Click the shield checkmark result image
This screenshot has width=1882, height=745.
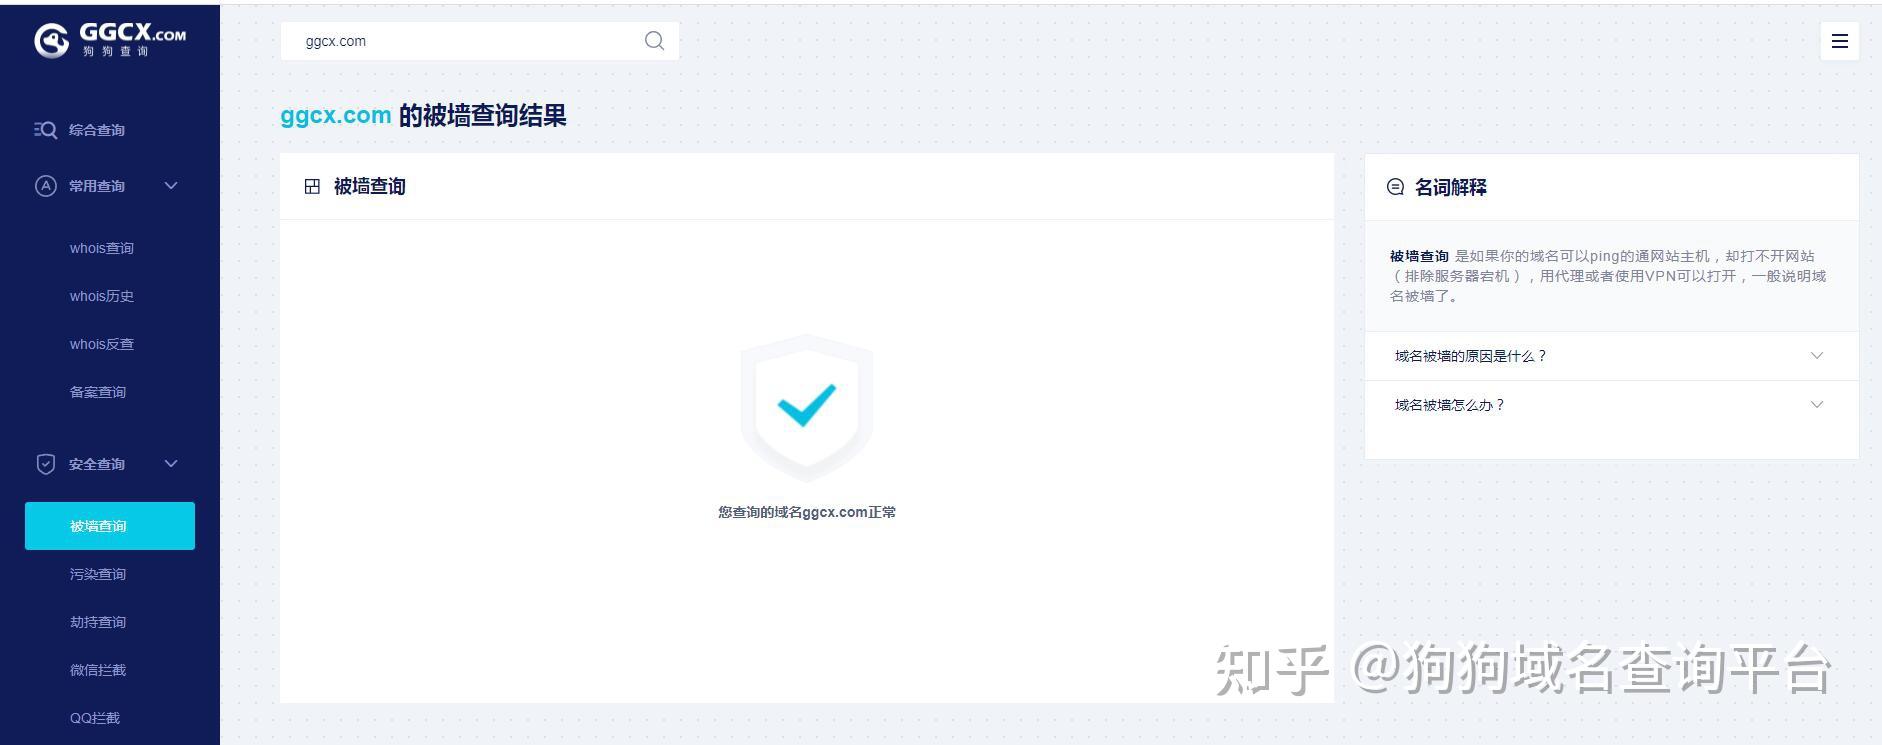[807, 408]
